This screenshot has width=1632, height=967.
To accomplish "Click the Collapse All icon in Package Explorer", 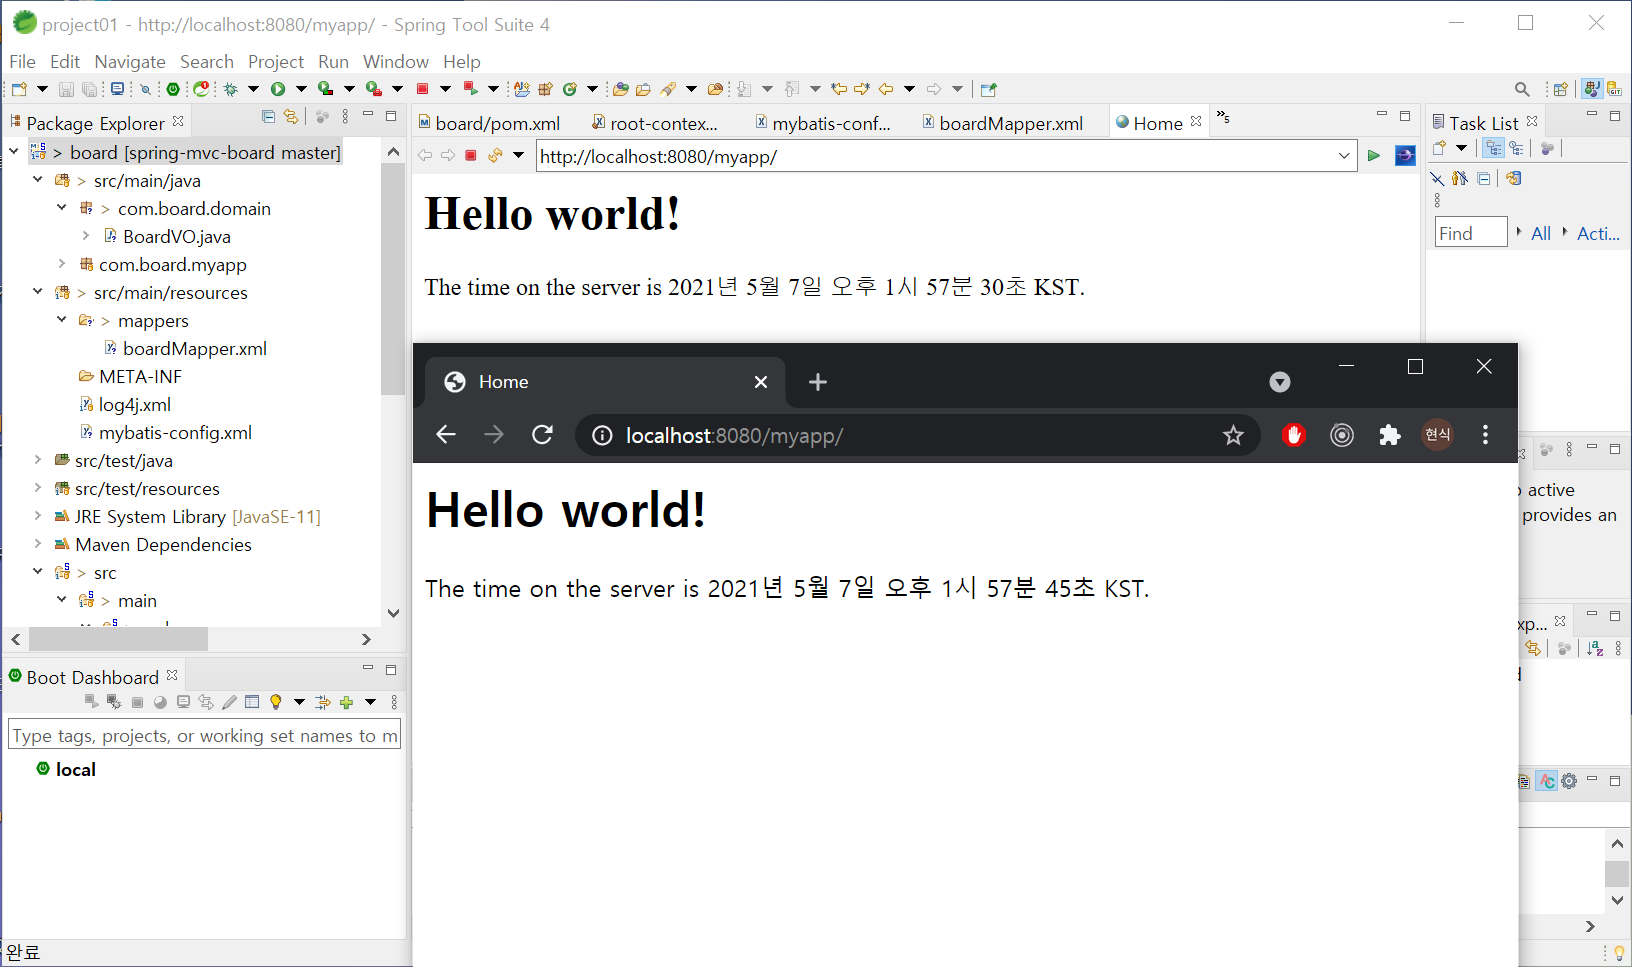I will click(268, 117).
